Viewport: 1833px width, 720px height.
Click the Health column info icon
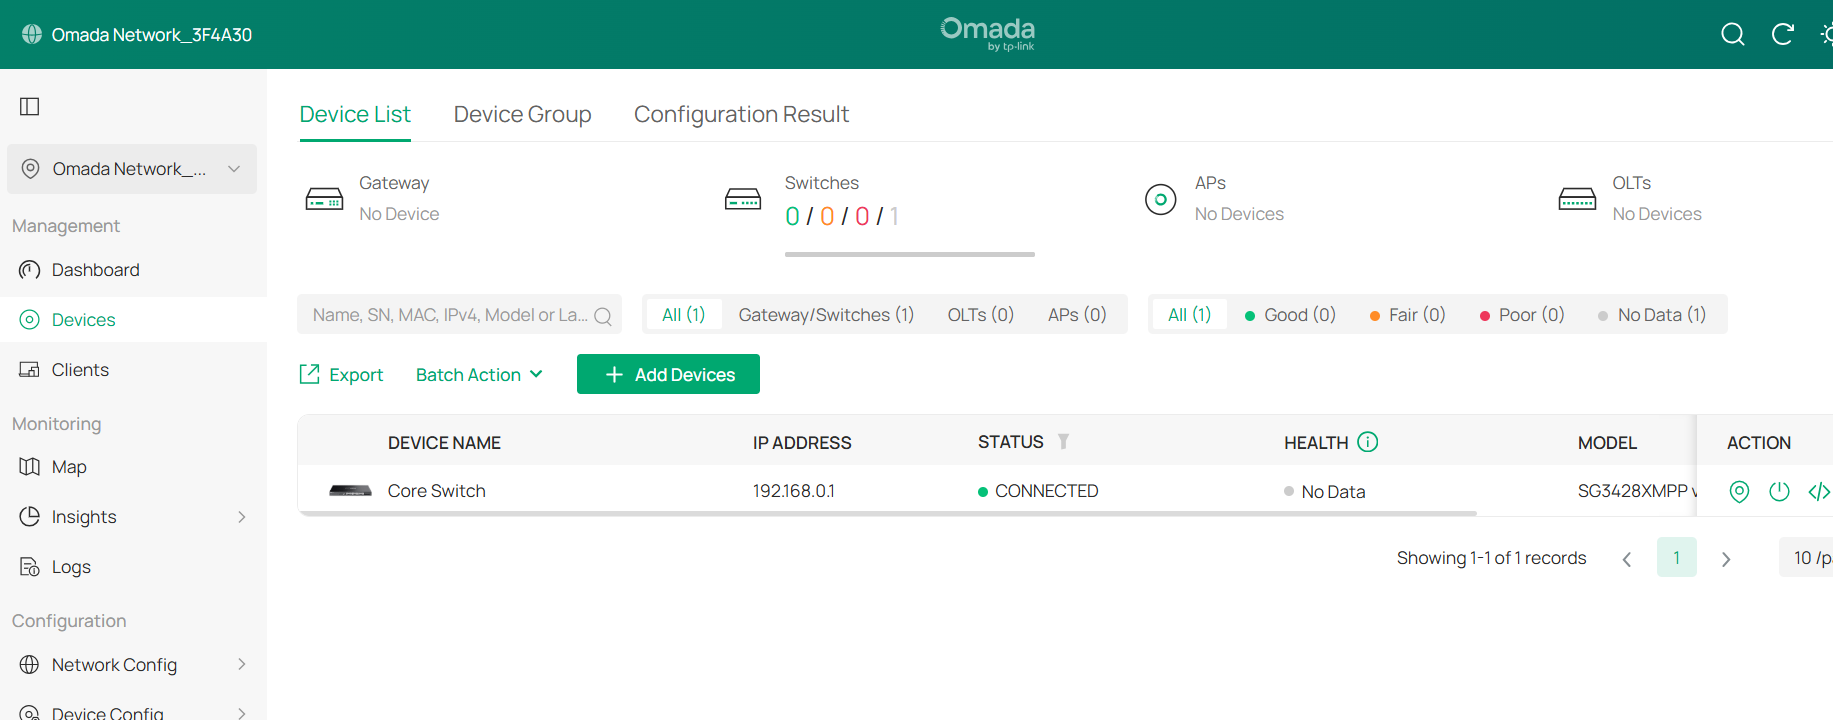point(1368,442)
